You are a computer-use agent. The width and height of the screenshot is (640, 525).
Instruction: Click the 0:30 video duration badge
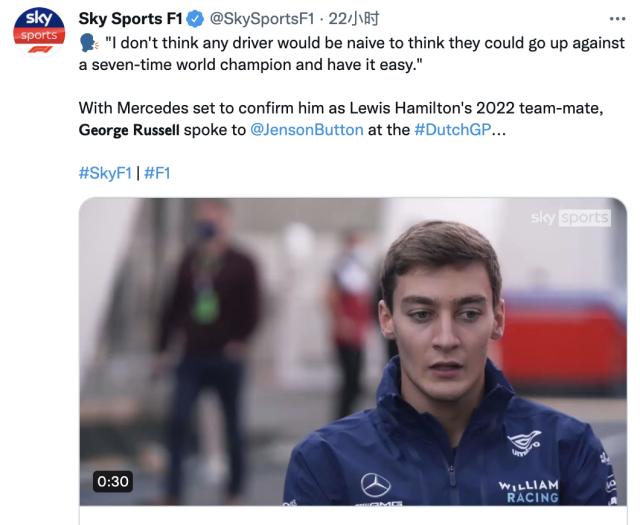[113, 481]
